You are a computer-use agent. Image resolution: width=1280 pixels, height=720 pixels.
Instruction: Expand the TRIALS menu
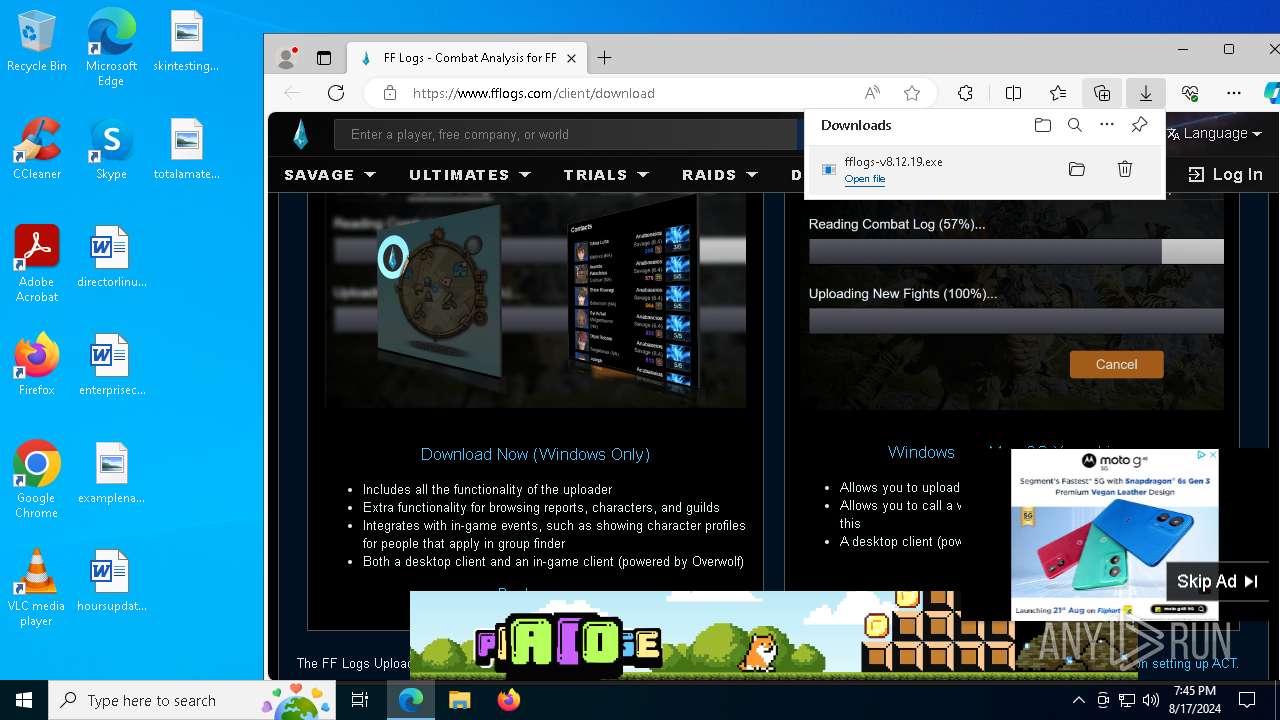[606, 174]
